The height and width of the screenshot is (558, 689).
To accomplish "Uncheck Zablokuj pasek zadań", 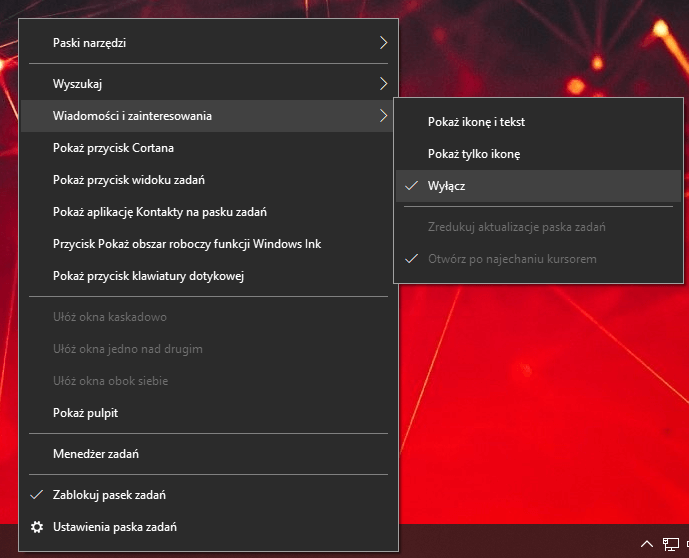I will 208,495.
